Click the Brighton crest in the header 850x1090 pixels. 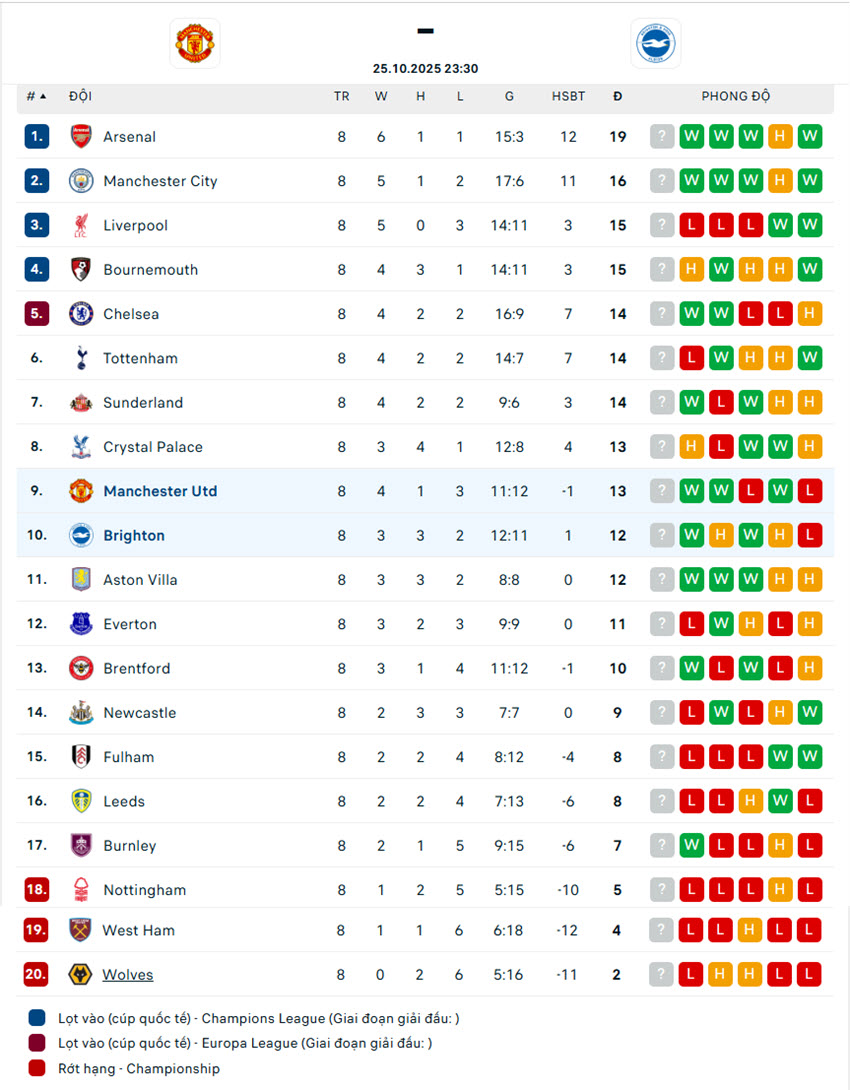click(655, 43)
